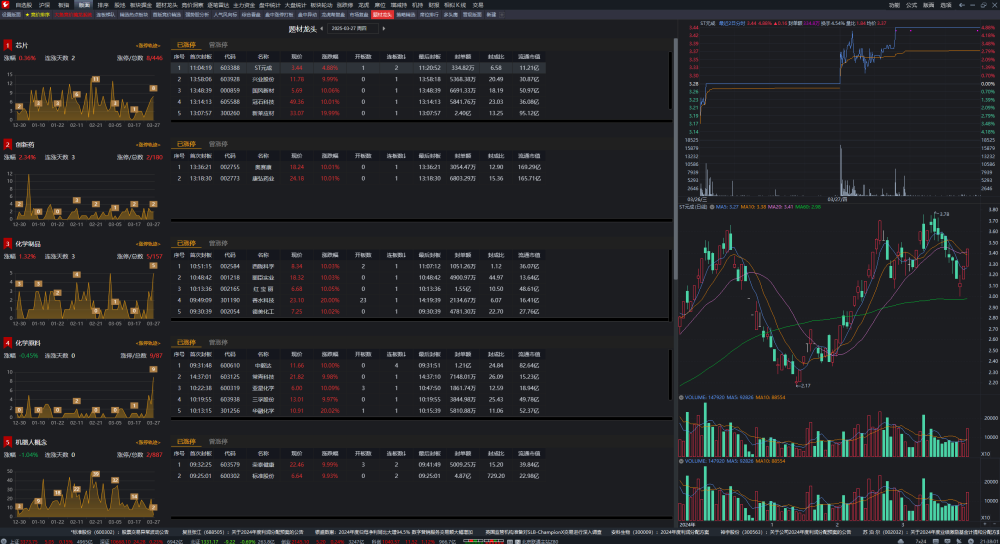Go to previous date with left arrow
Viewport: 1000px width, 544px height.
point(321,29)
